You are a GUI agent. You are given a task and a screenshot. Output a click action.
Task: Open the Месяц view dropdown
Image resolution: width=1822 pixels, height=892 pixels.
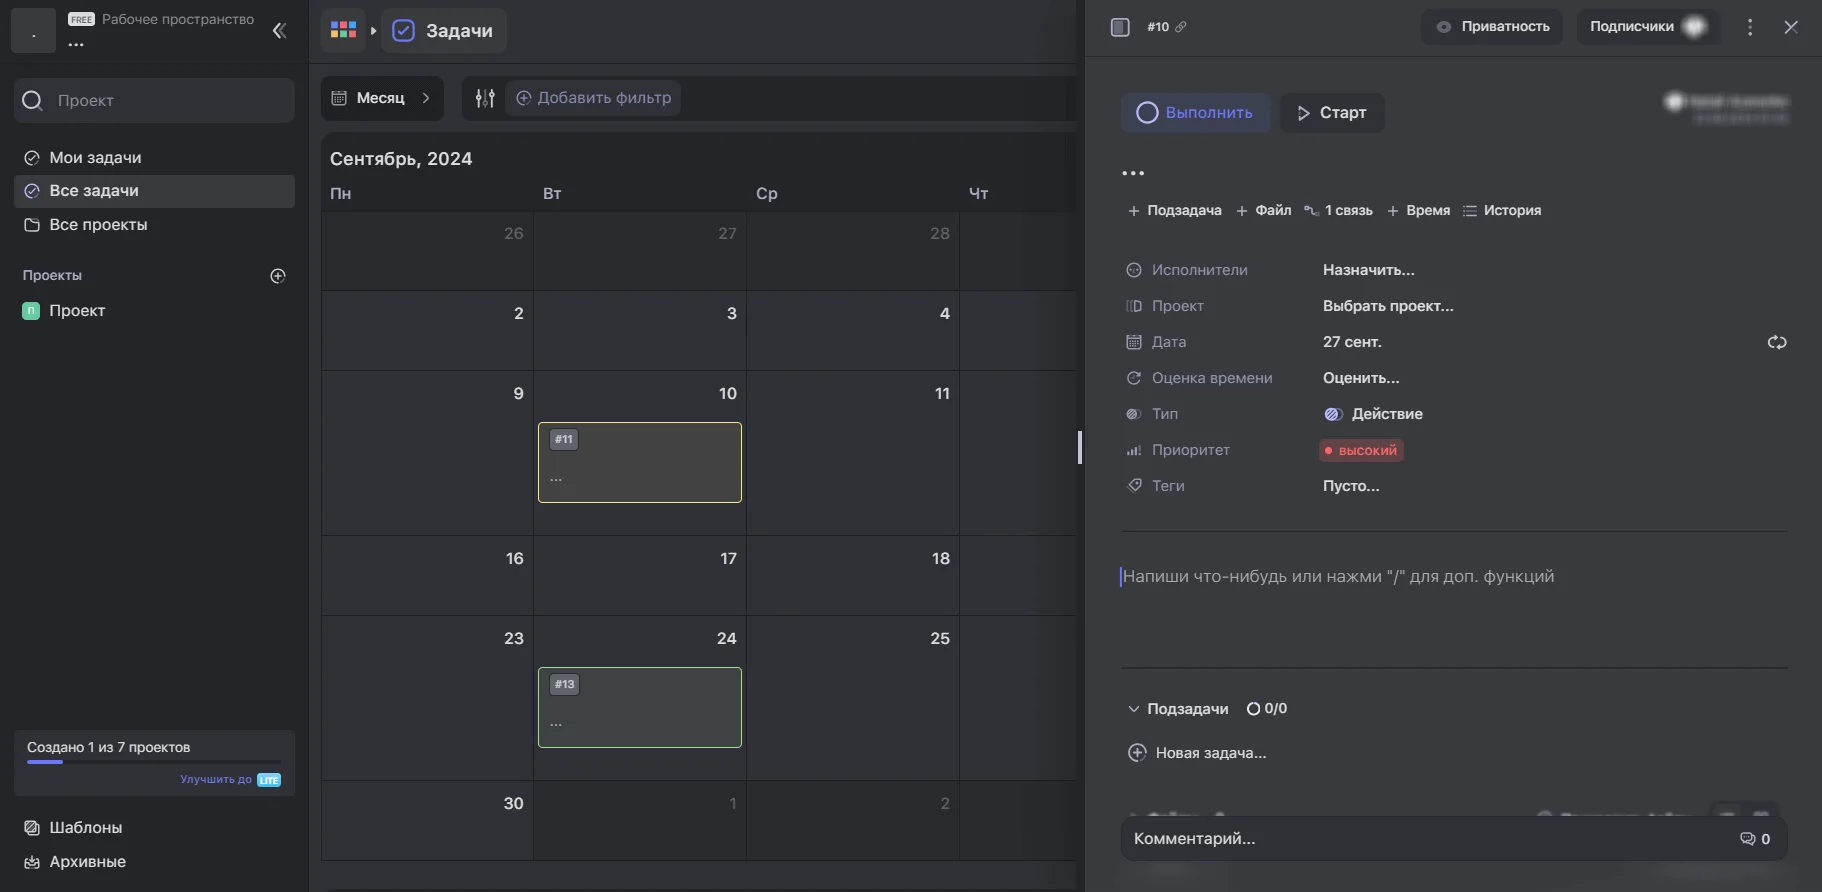pos(382,98)
